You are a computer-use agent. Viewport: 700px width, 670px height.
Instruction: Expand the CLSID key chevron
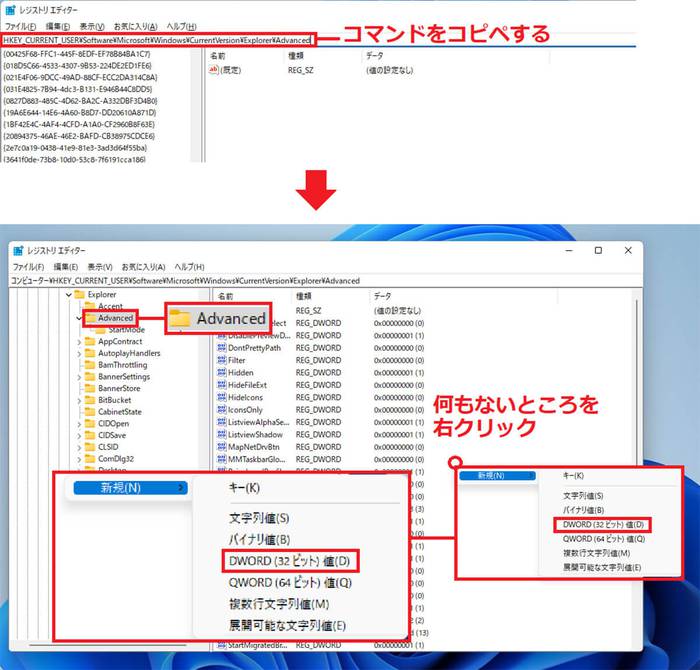click(x=79, y=448)
